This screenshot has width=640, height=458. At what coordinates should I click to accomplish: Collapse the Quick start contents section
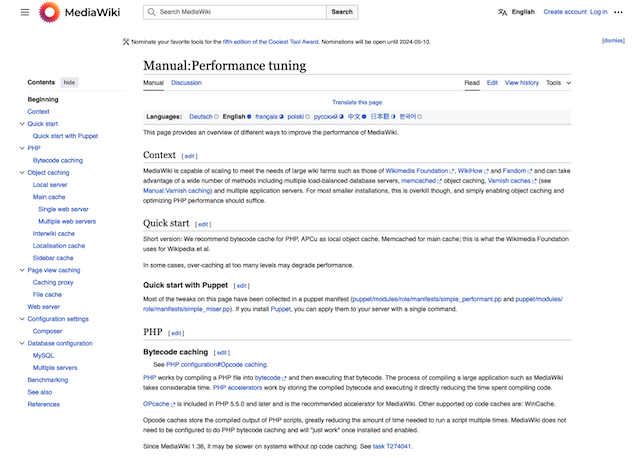pos(19,124)
